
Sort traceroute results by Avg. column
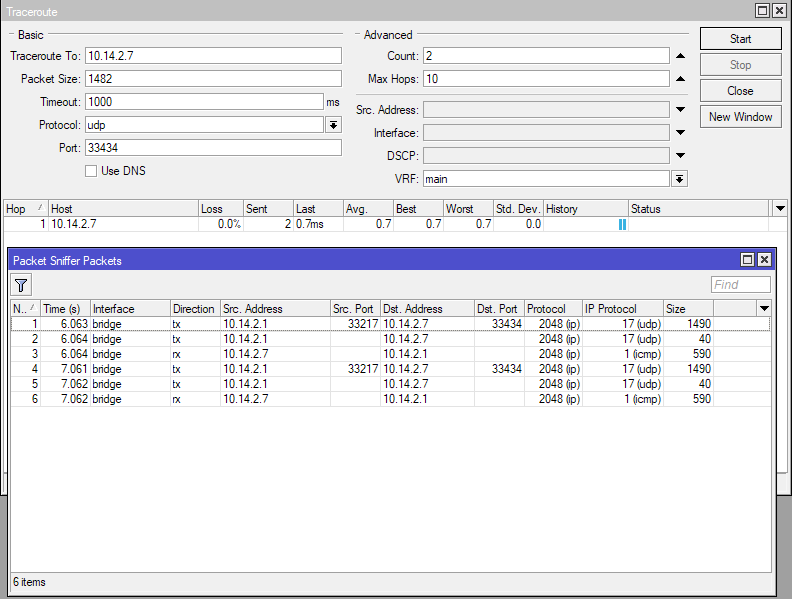point(368,209)
